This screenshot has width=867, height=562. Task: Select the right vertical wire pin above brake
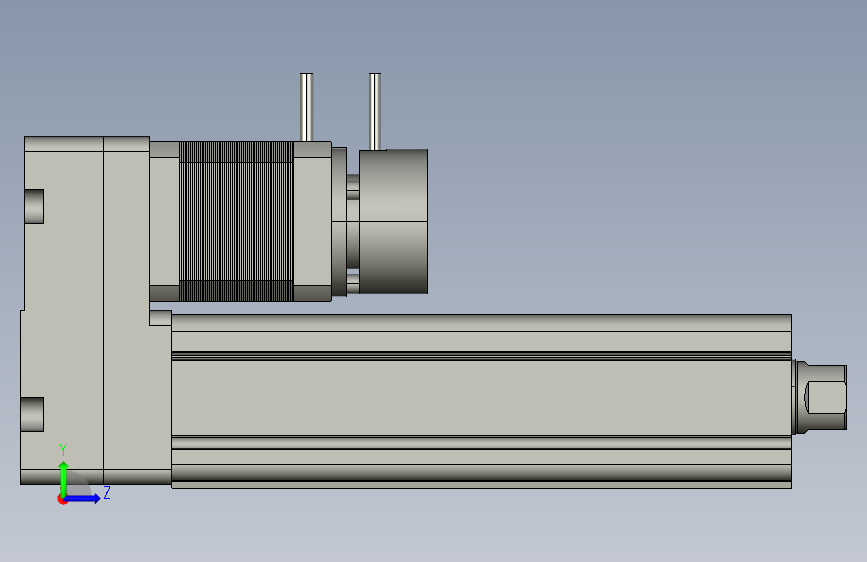tap(375, 111)
